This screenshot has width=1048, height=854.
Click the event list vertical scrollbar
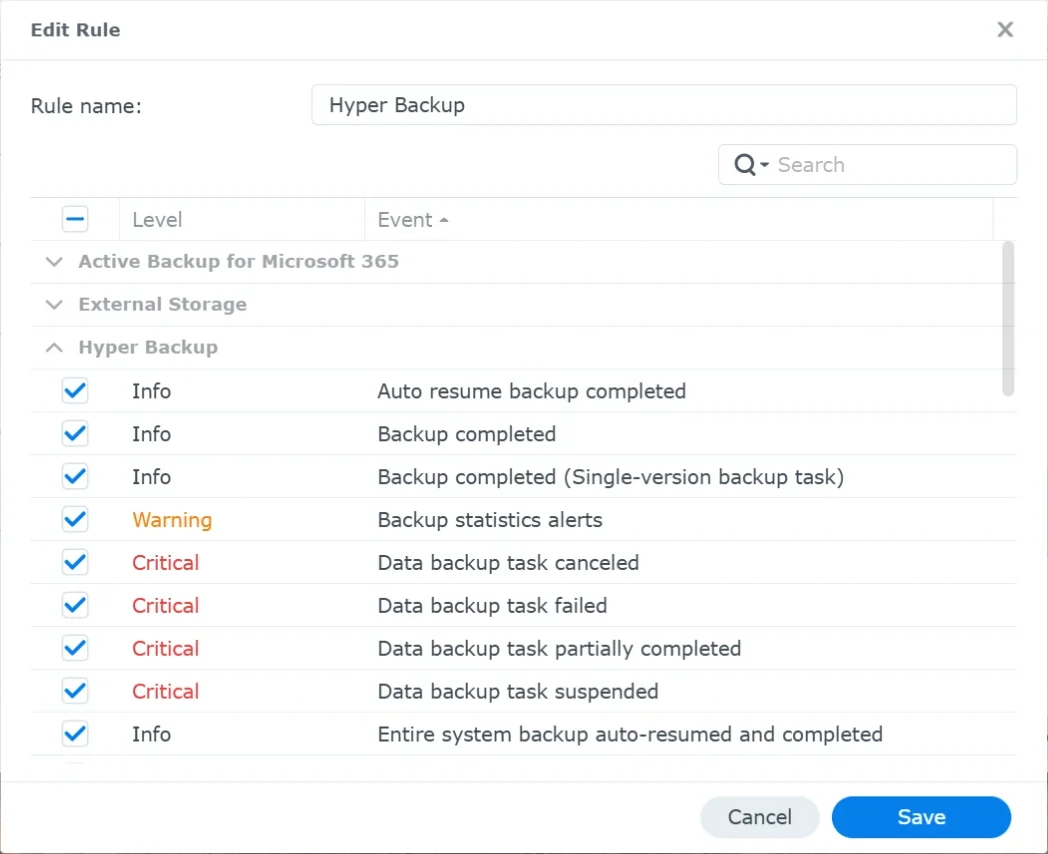tap(1008, 319)
